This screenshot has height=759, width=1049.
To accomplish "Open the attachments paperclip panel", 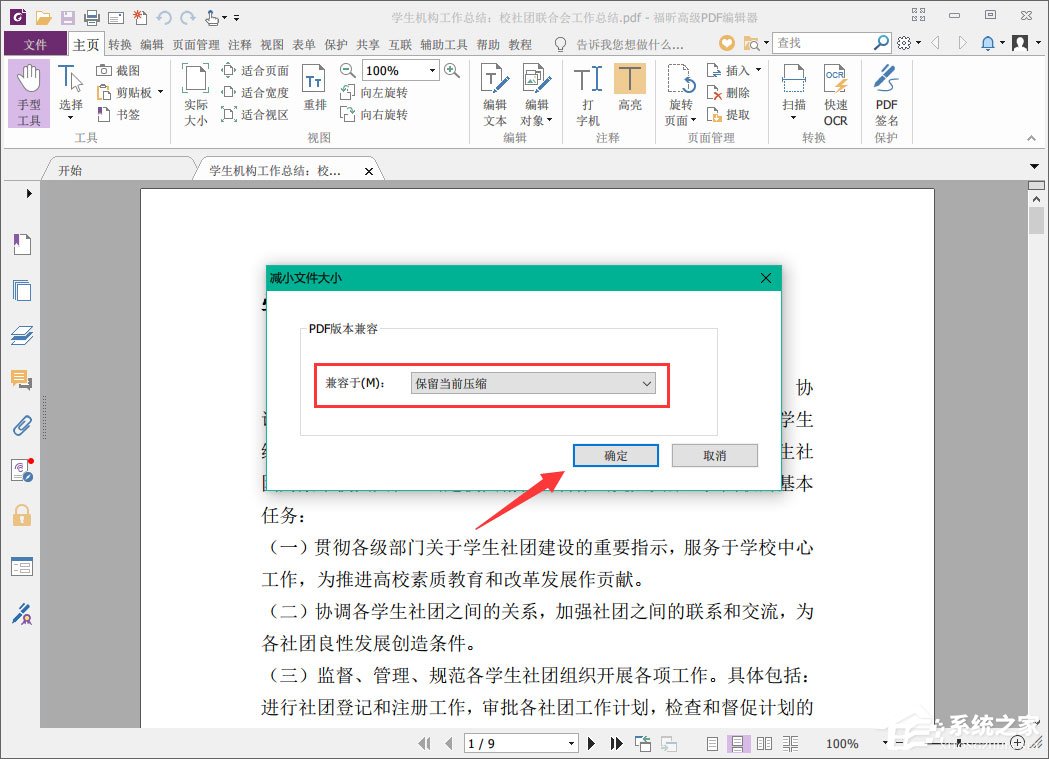I will coord(22,424).
